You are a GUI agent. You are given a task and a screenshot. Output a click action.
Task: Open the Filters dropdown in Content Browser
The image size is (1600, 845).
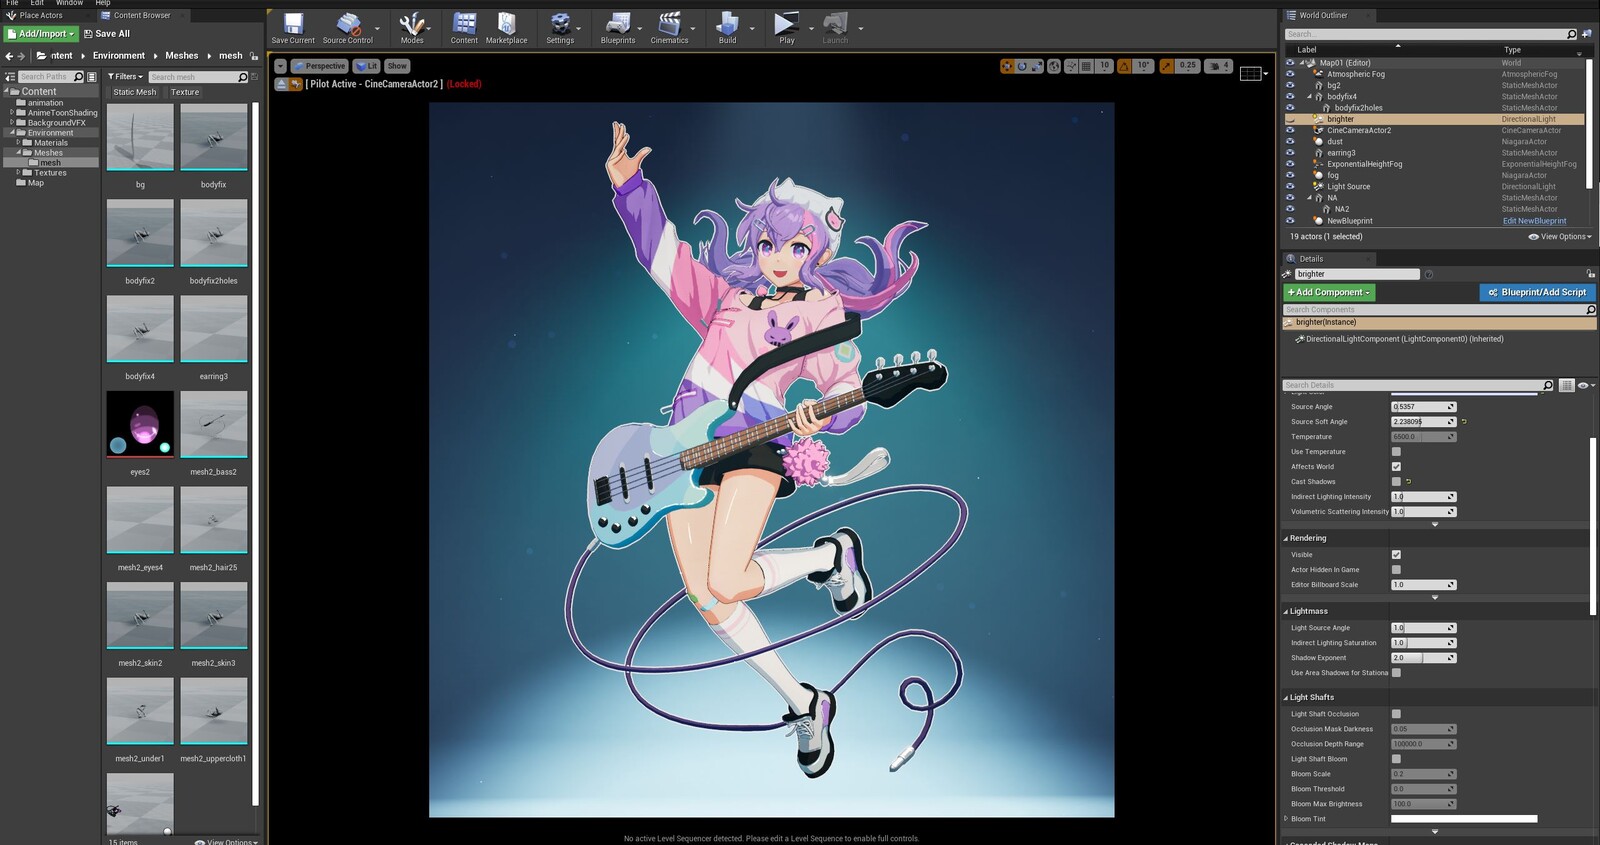click(x=125, y=77)
